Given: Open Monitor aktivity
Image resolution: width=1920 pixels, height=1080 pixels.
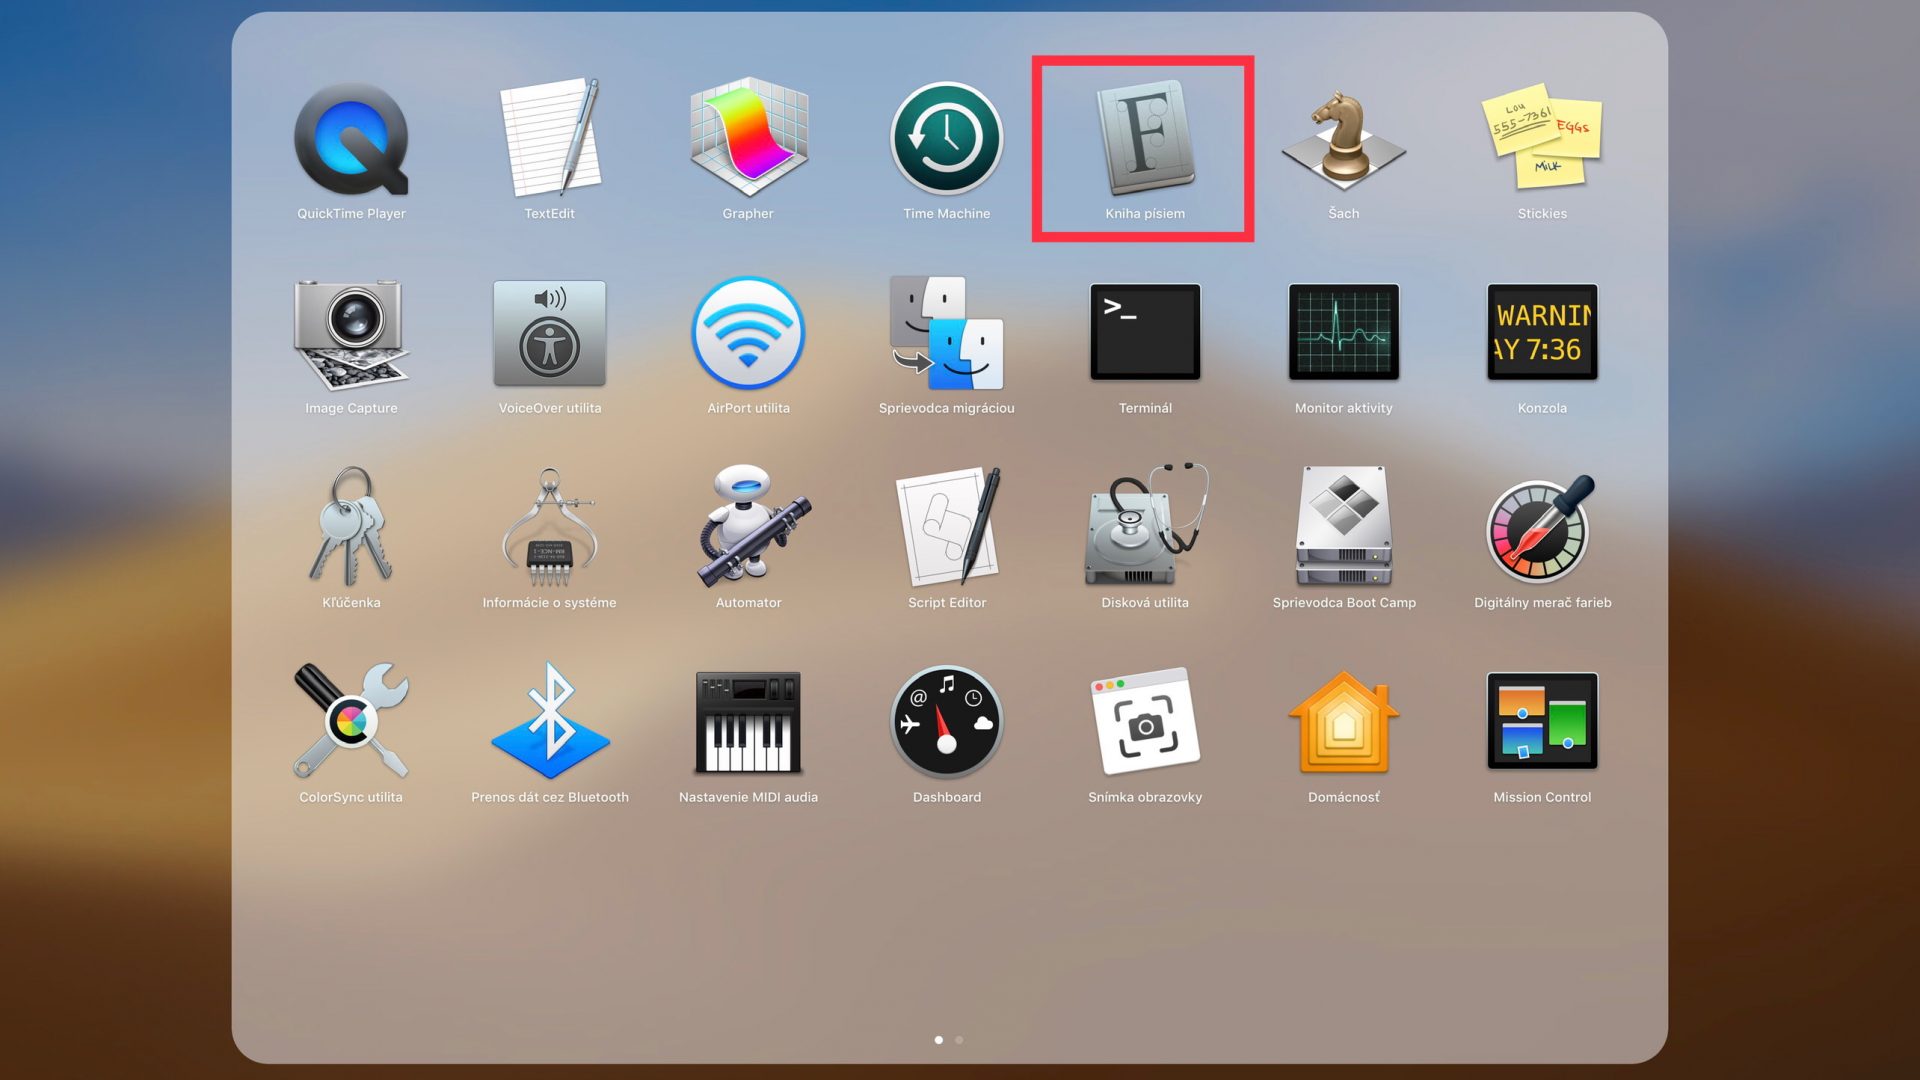Looking at the screenshot, I should [1343, 332].
